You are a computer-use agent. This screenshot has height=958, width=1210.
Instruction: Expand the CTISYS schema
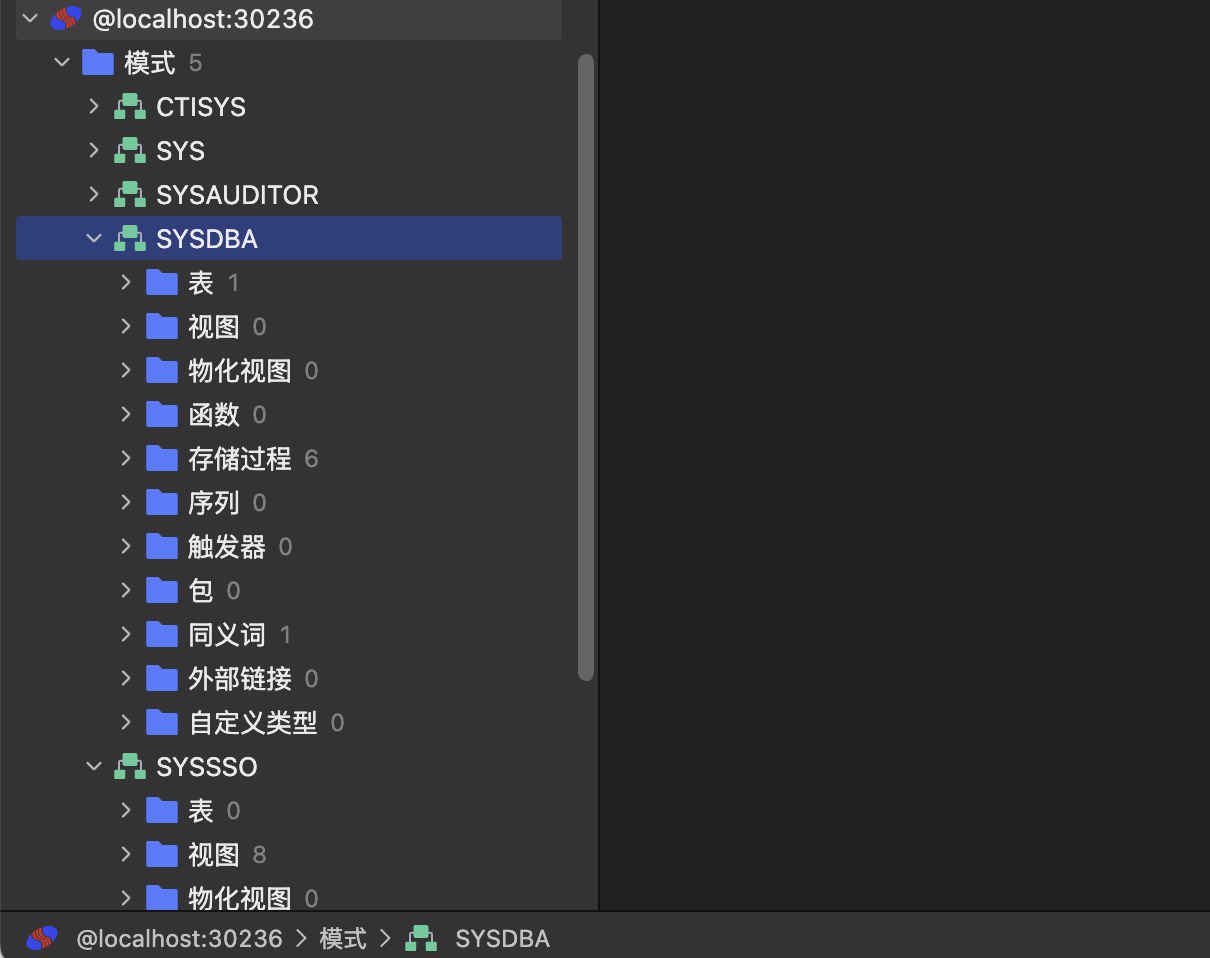94,107
